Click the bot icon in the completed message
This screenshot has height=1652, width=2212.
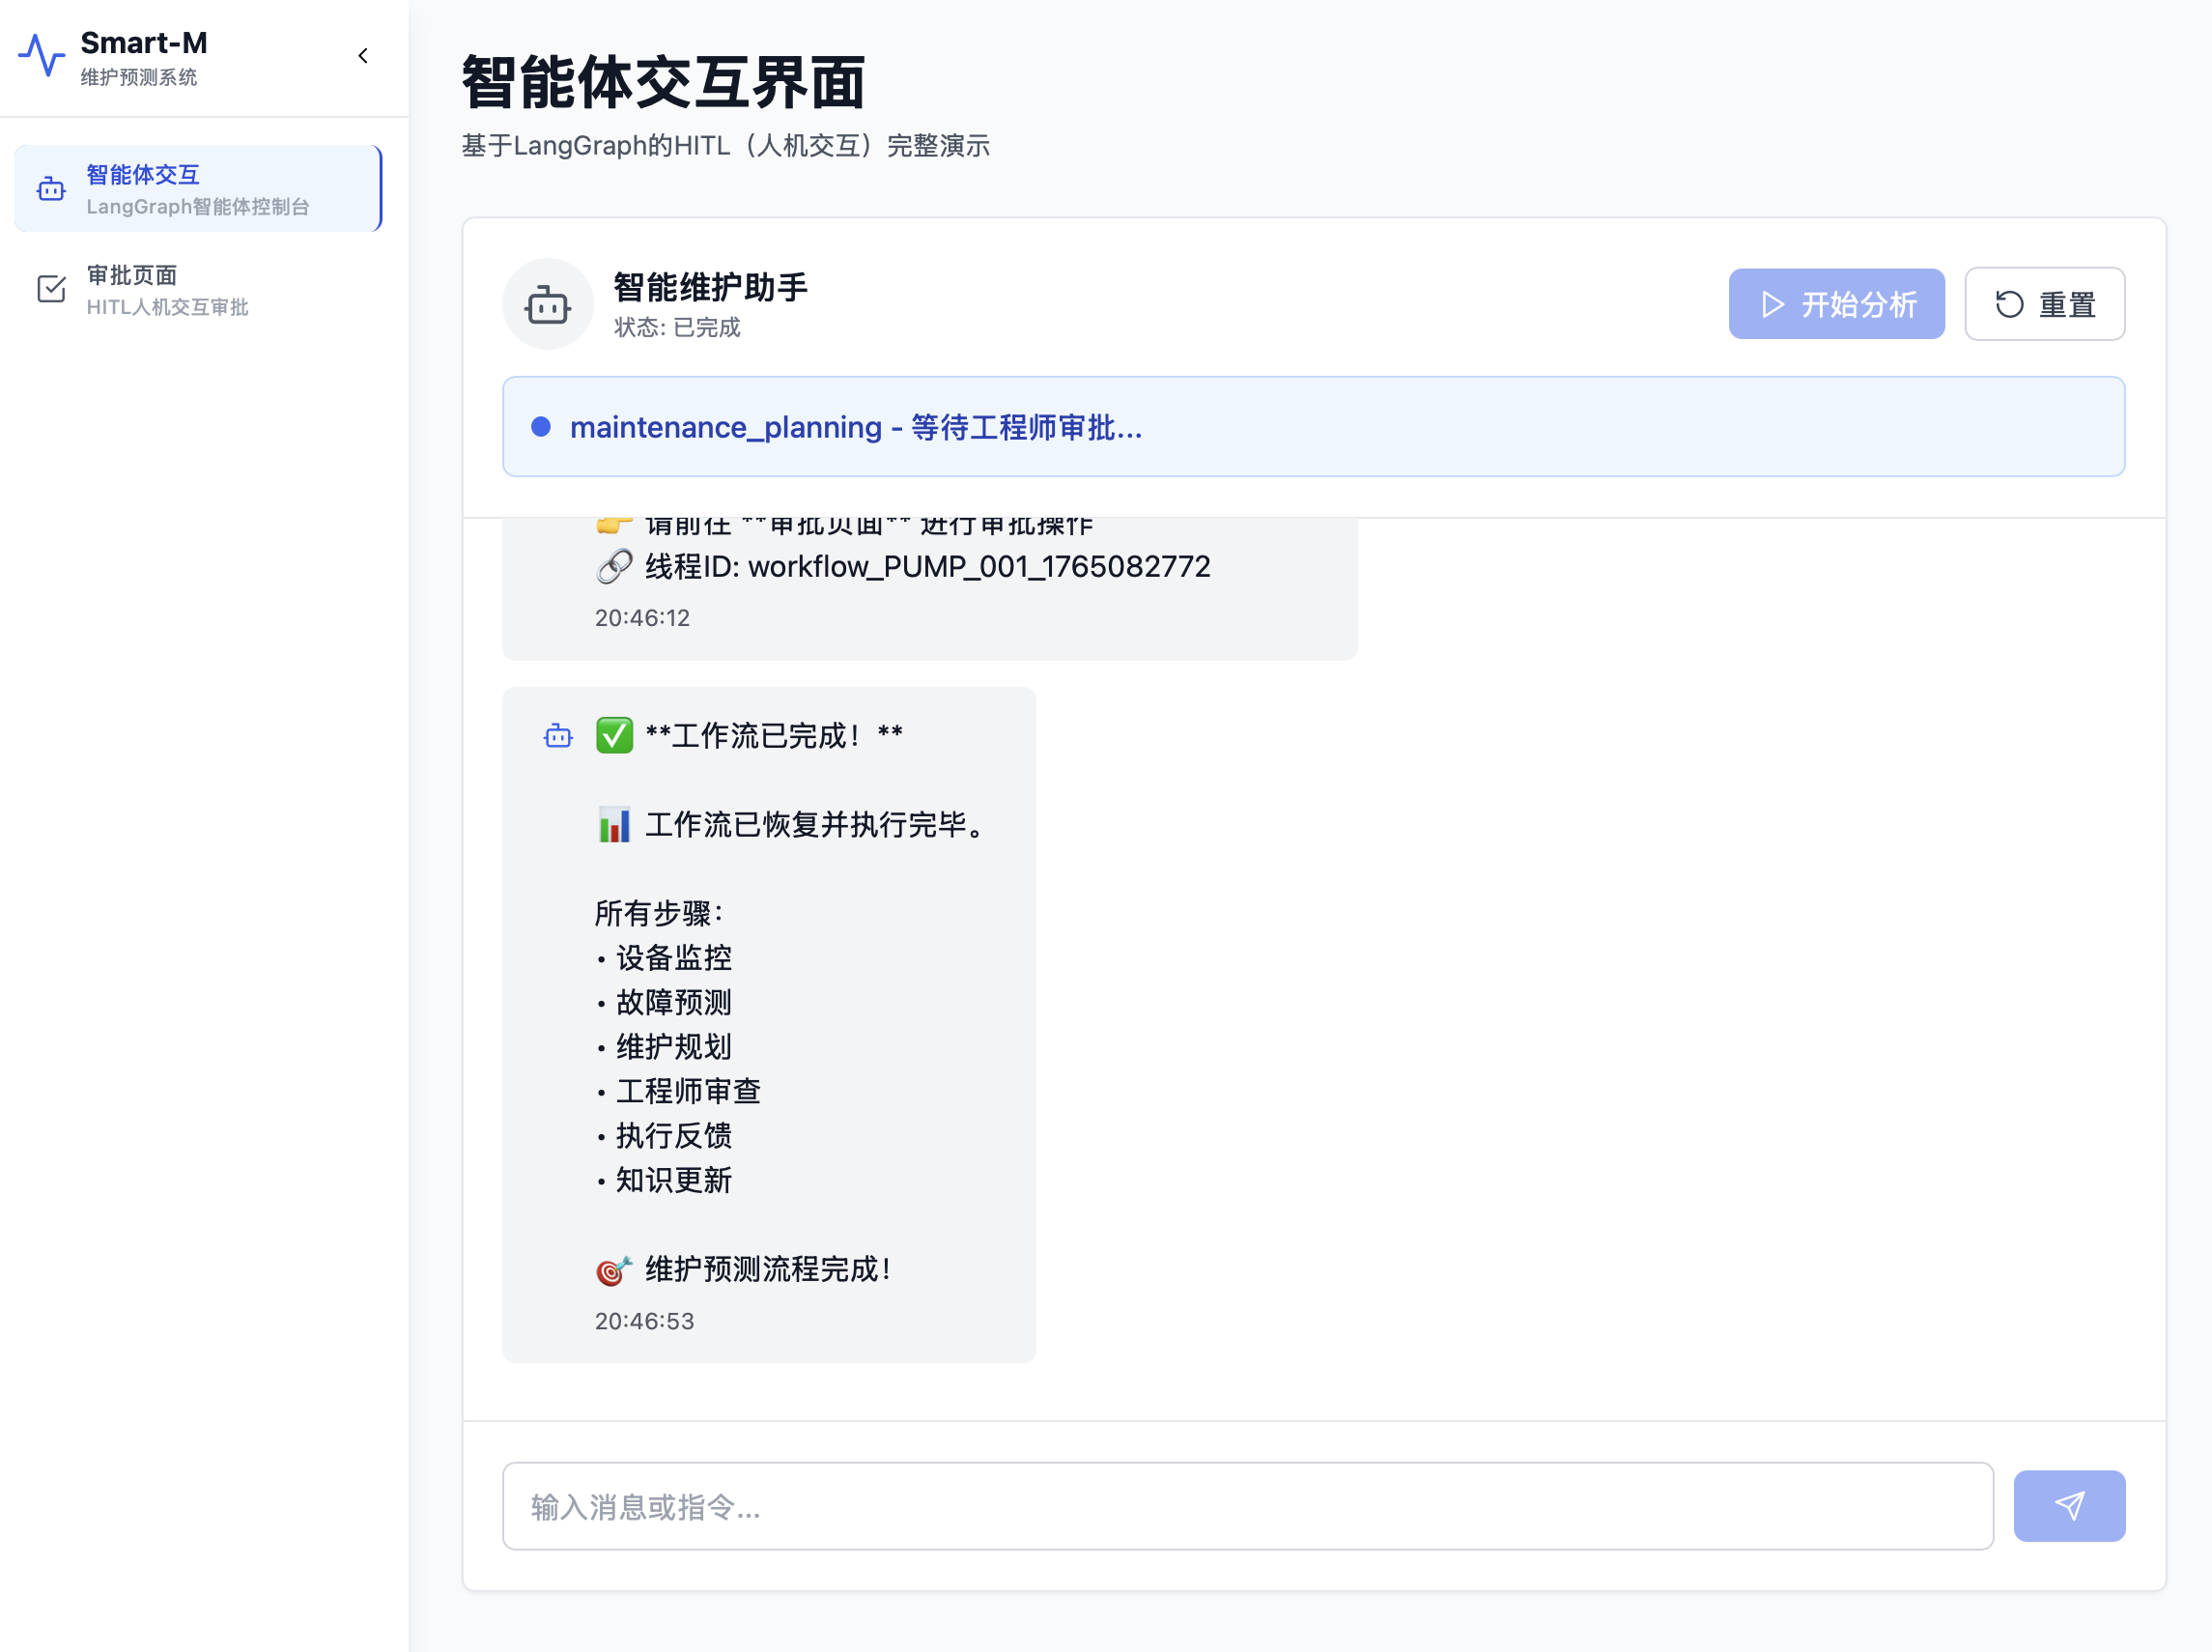tap(558, 736)
